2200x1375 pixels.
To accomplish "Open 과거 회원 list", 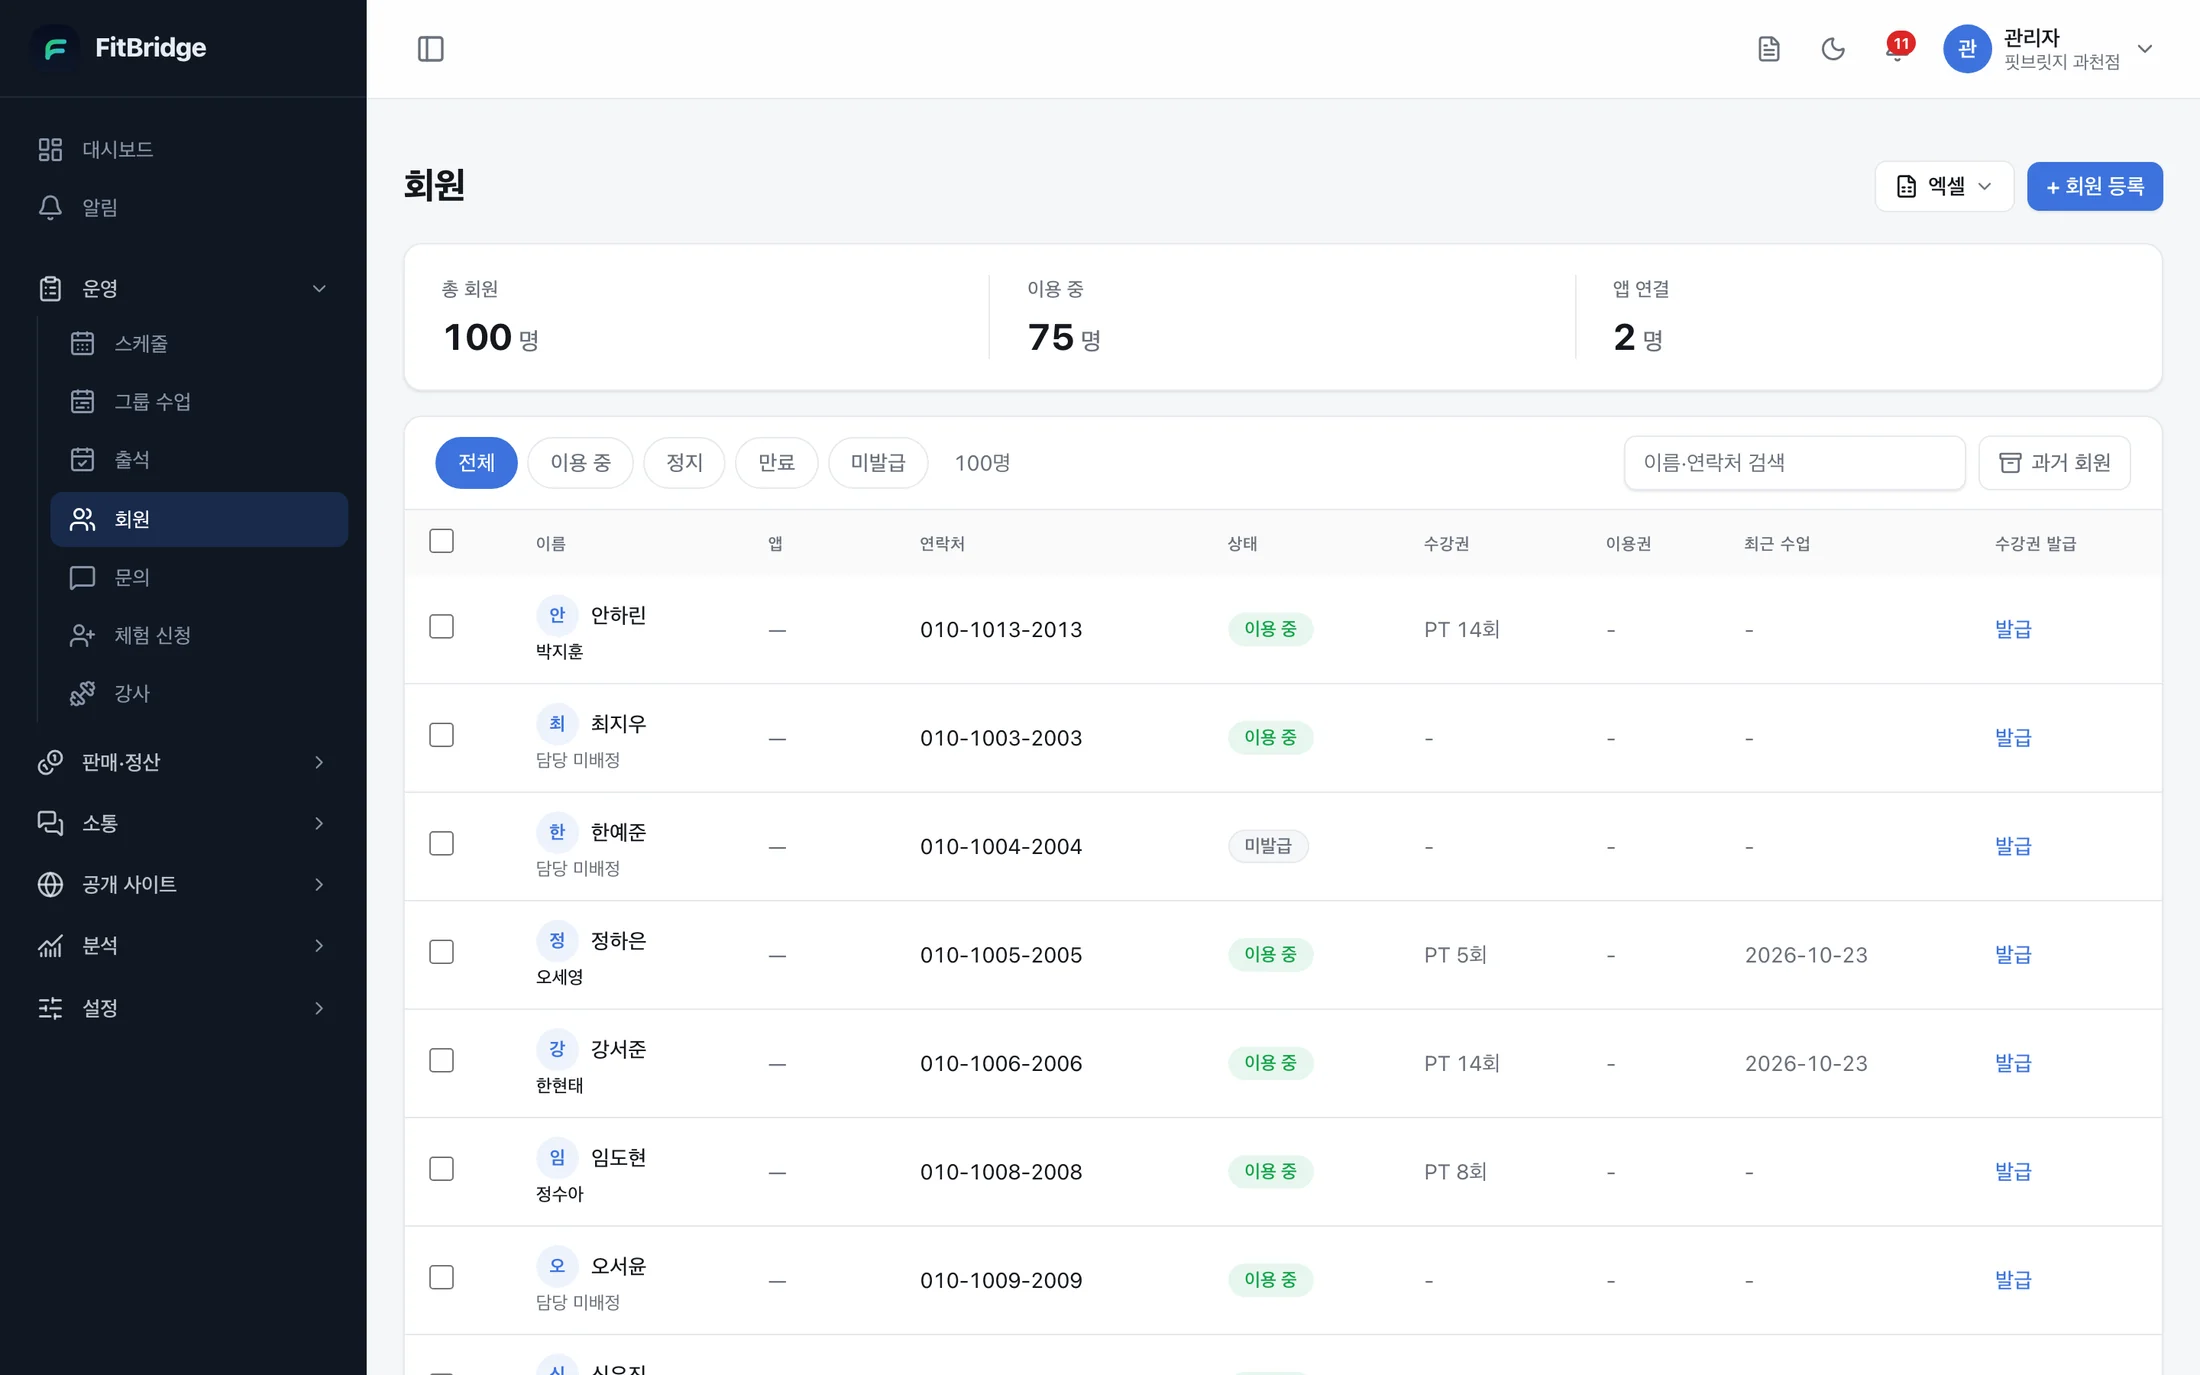I will click(x=2054, y=463).
